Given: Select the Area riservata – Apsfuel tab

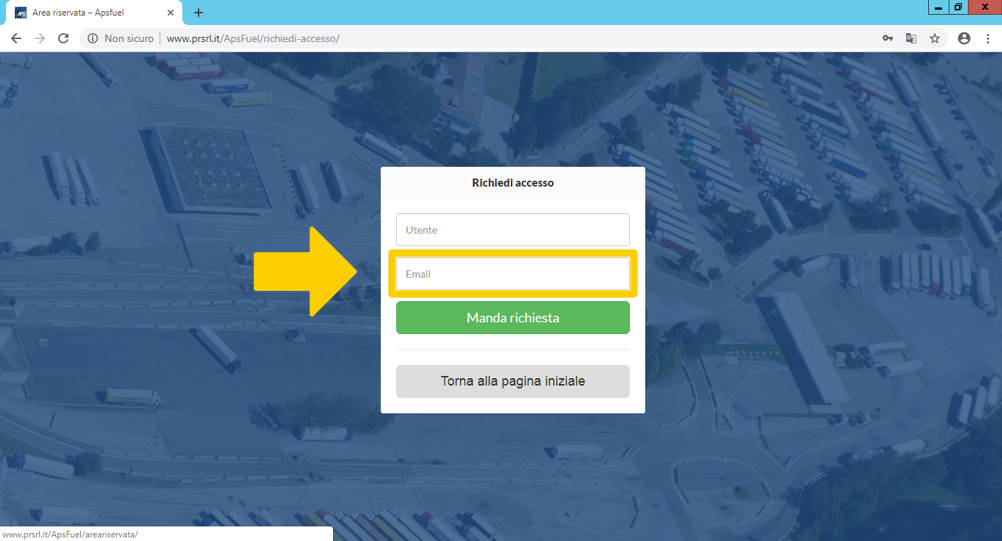Looking at the screenshot, I should (94, 13).
